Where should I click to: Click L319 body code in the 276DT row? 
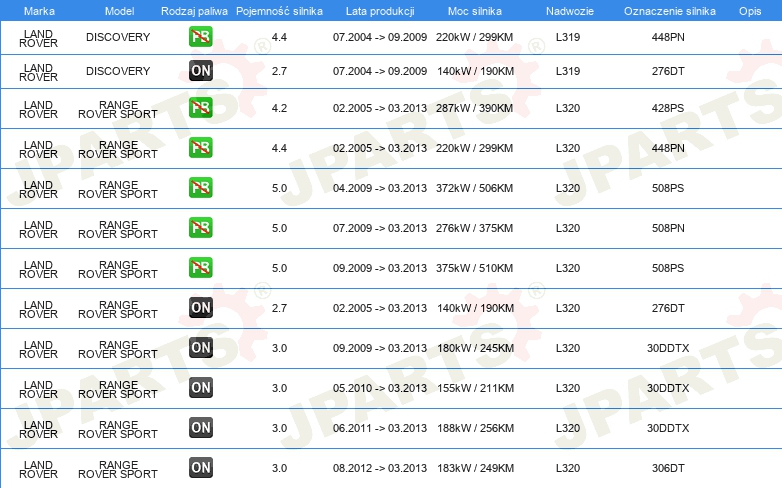click(568, 71)
